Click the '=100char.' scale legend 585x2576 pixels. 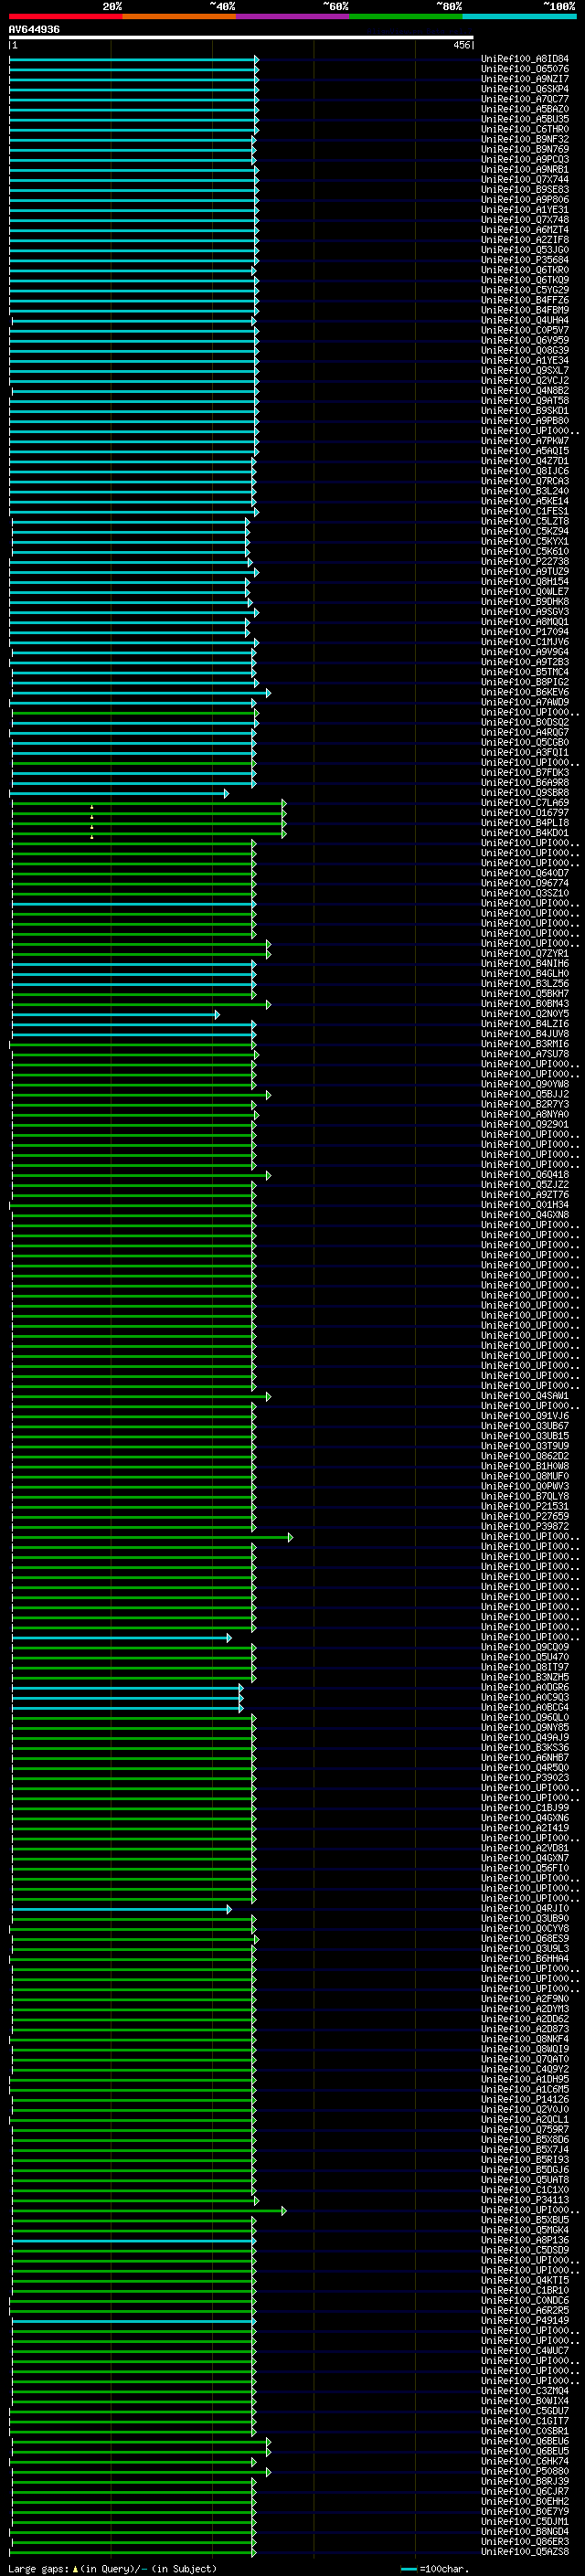434,2569
